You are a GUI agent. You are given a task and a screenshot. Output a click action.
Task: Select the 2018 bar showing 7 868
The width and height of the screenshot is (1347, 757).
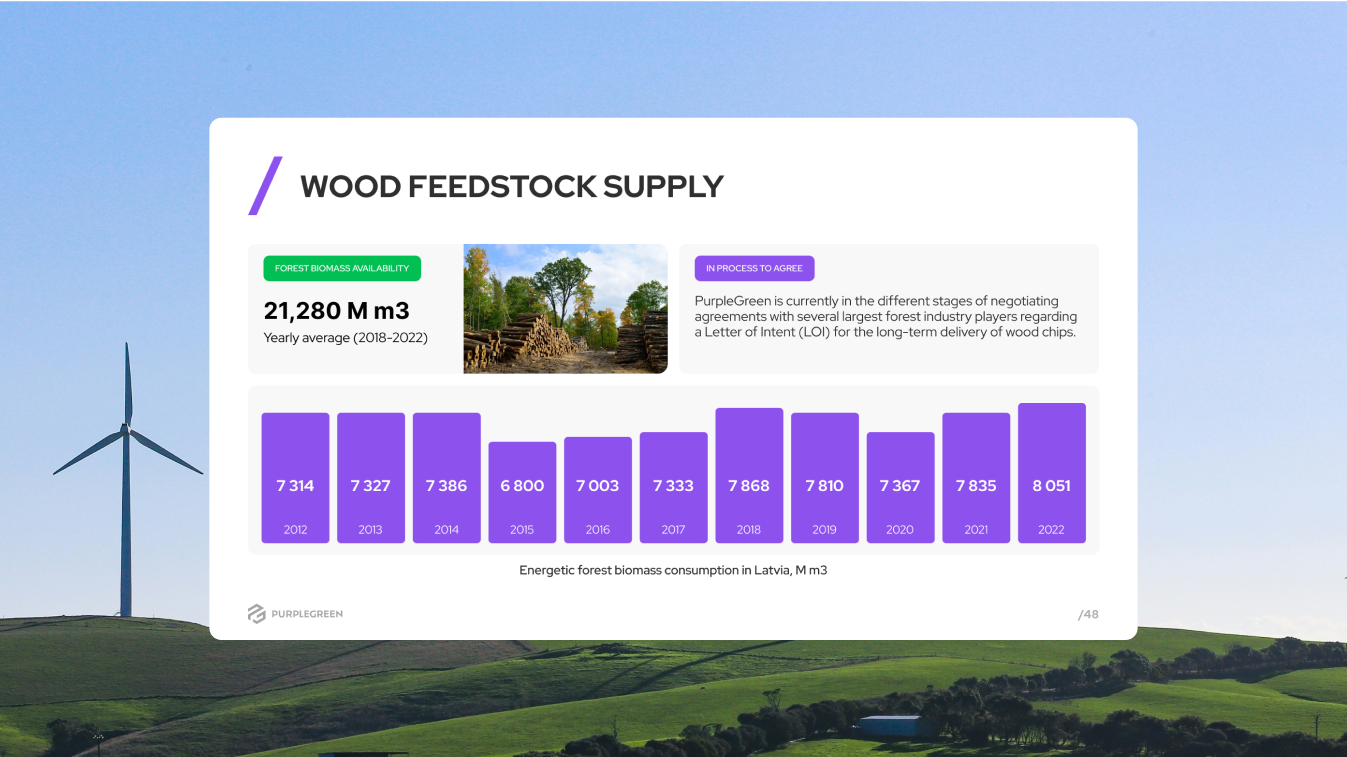pyautogui.click(x=749, y=476)
